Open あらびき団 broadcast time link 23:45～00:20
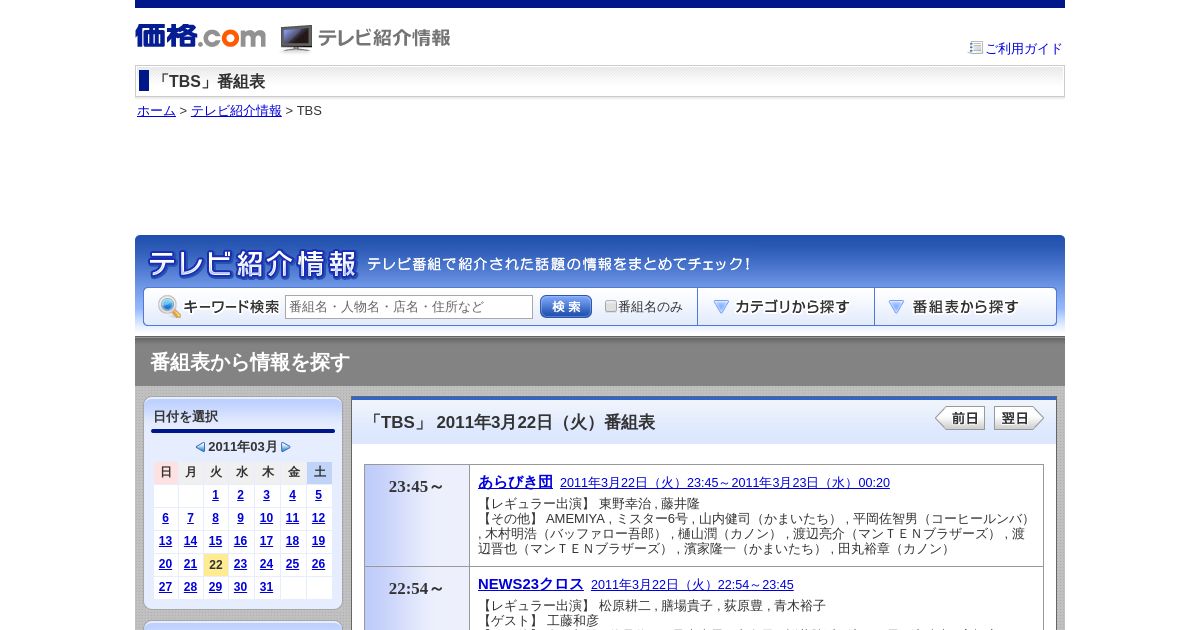Viewport: 1200px width, 630px height. pos(725,483)
